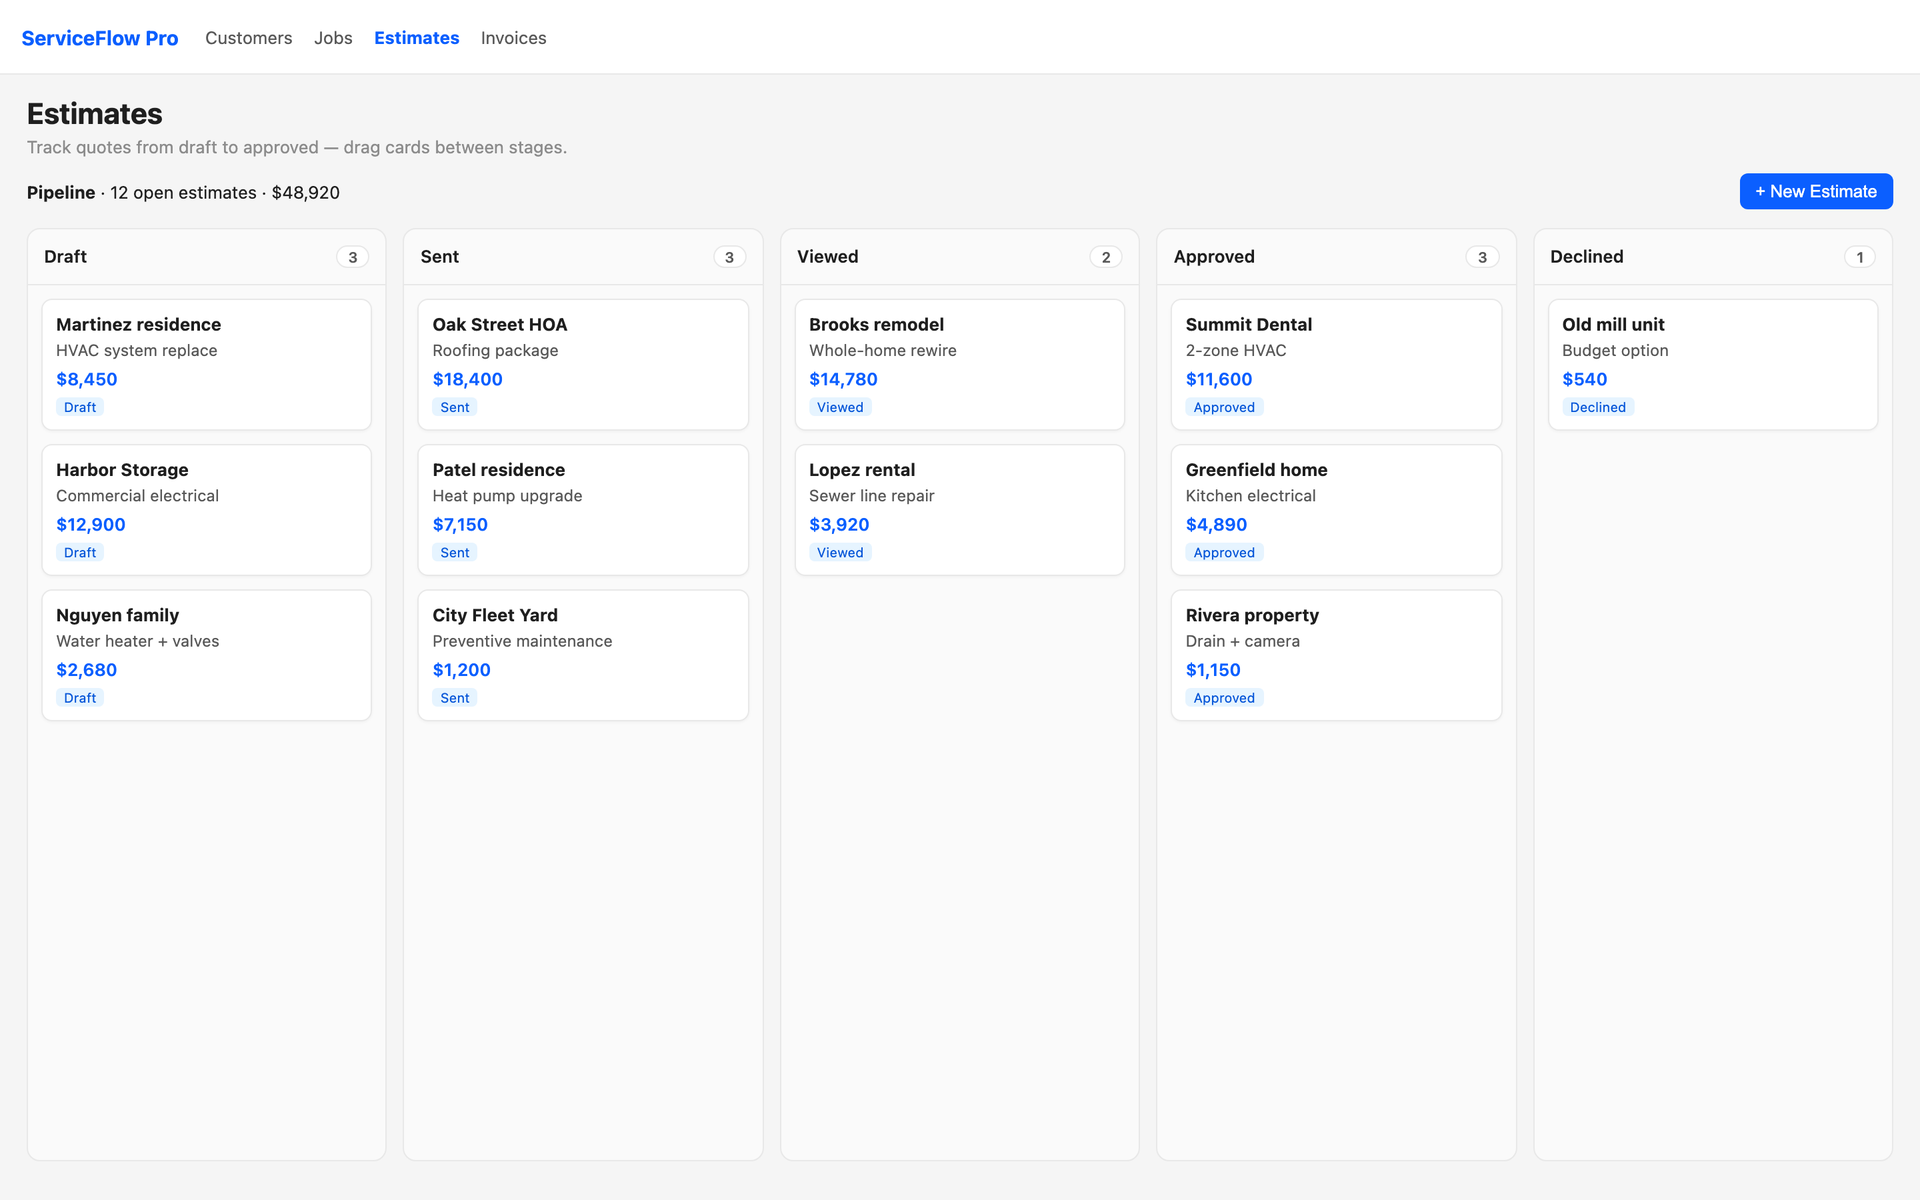Select the Estimates tab

tap(417, 38)
